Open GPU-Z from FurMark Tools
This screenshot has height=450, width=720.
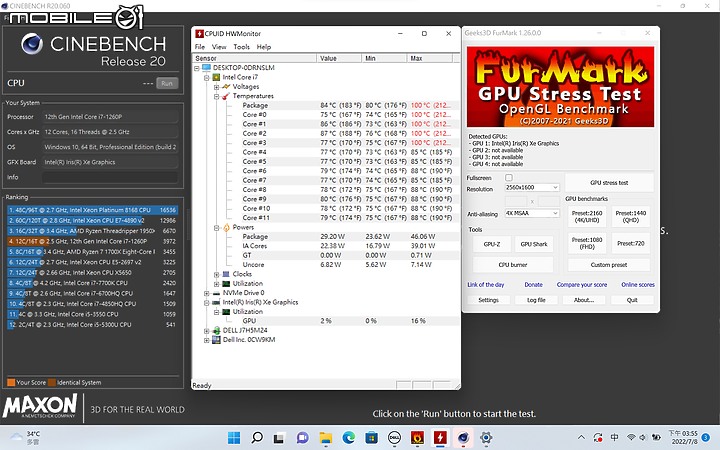(492, 244)
